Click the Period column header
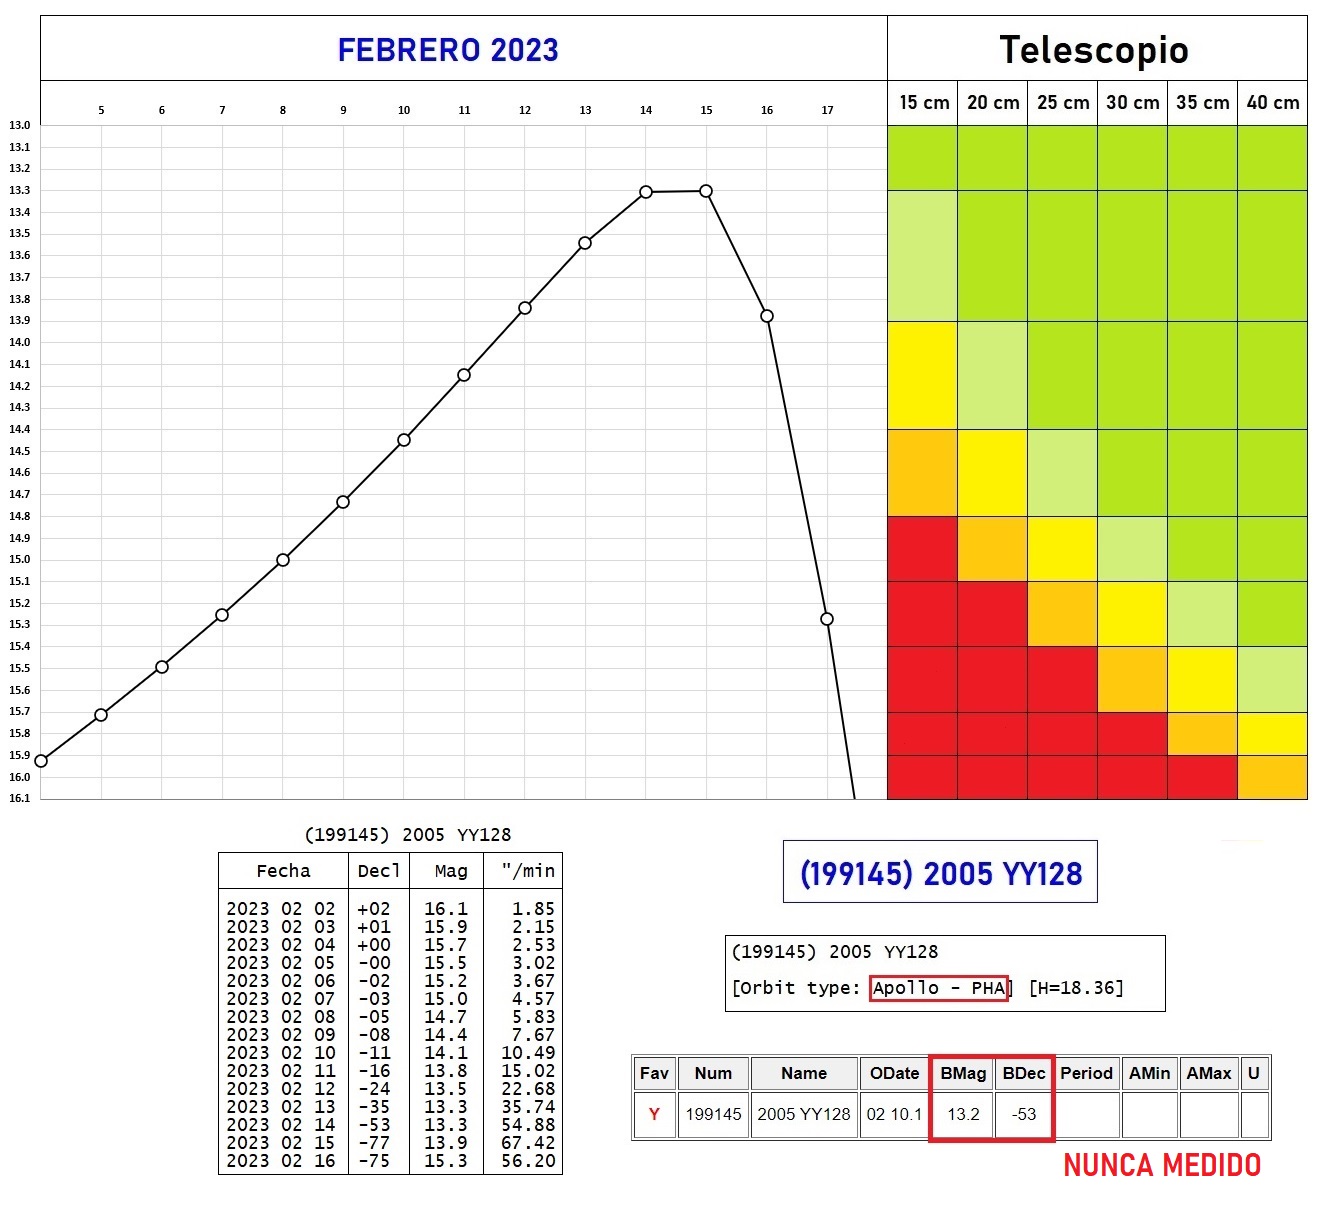Image resolution: width=1321 pixels, height=1211 pixels. (1087, 1074)
